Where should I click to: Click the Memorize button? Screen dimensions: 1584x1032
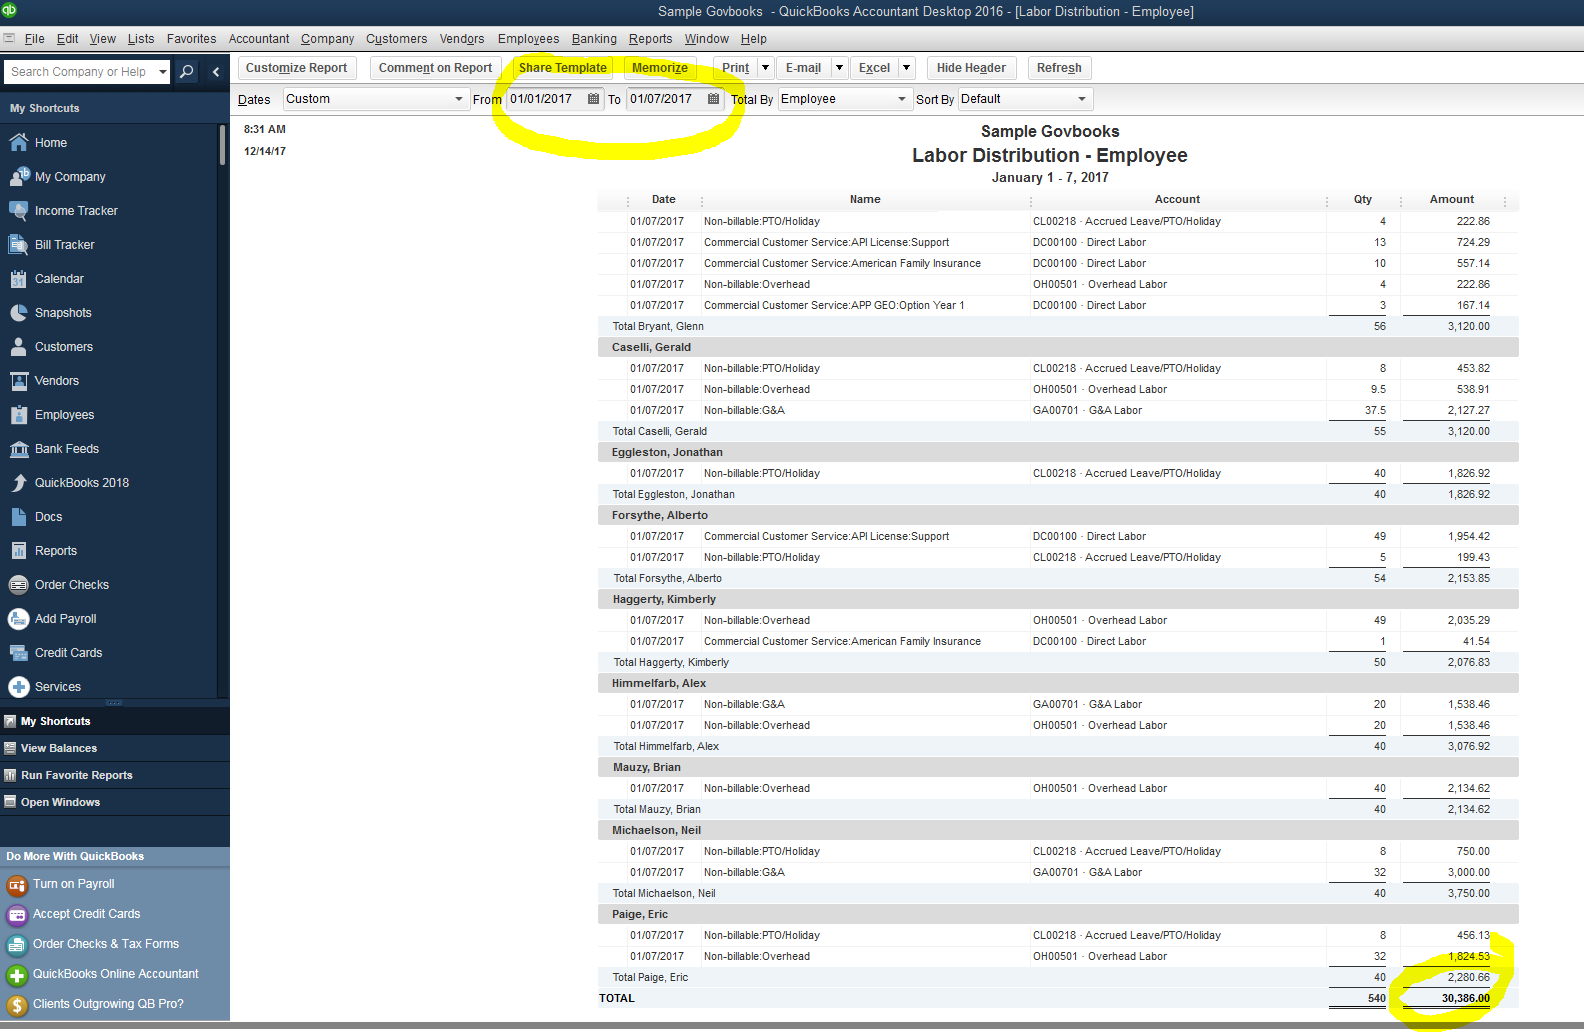point(660,68)
